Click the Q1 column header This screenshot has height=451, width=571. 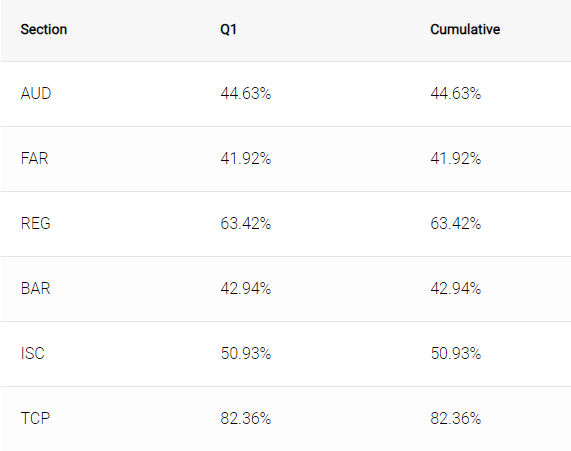tap(228, 30)
